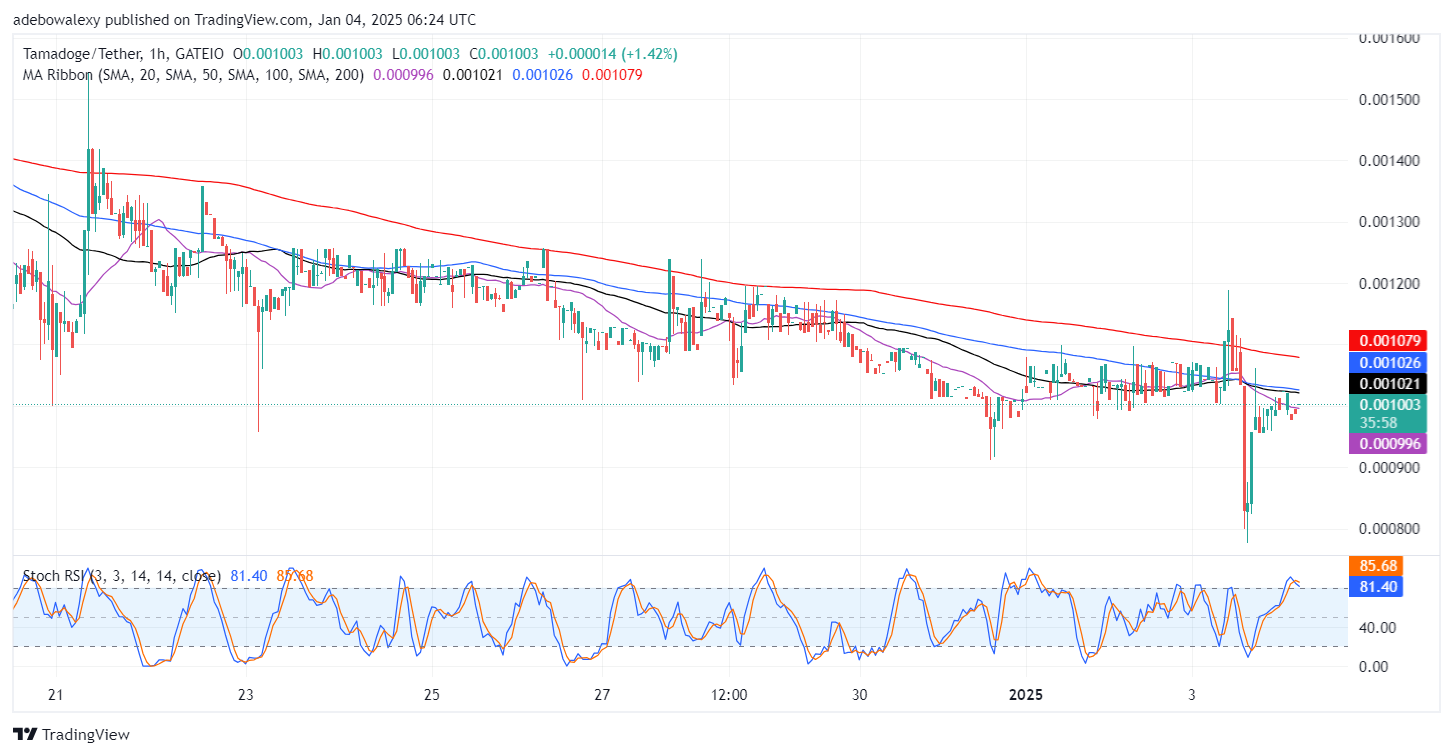Click the purple SMA 20 value 0.000996 in legend

coord(403,75)
